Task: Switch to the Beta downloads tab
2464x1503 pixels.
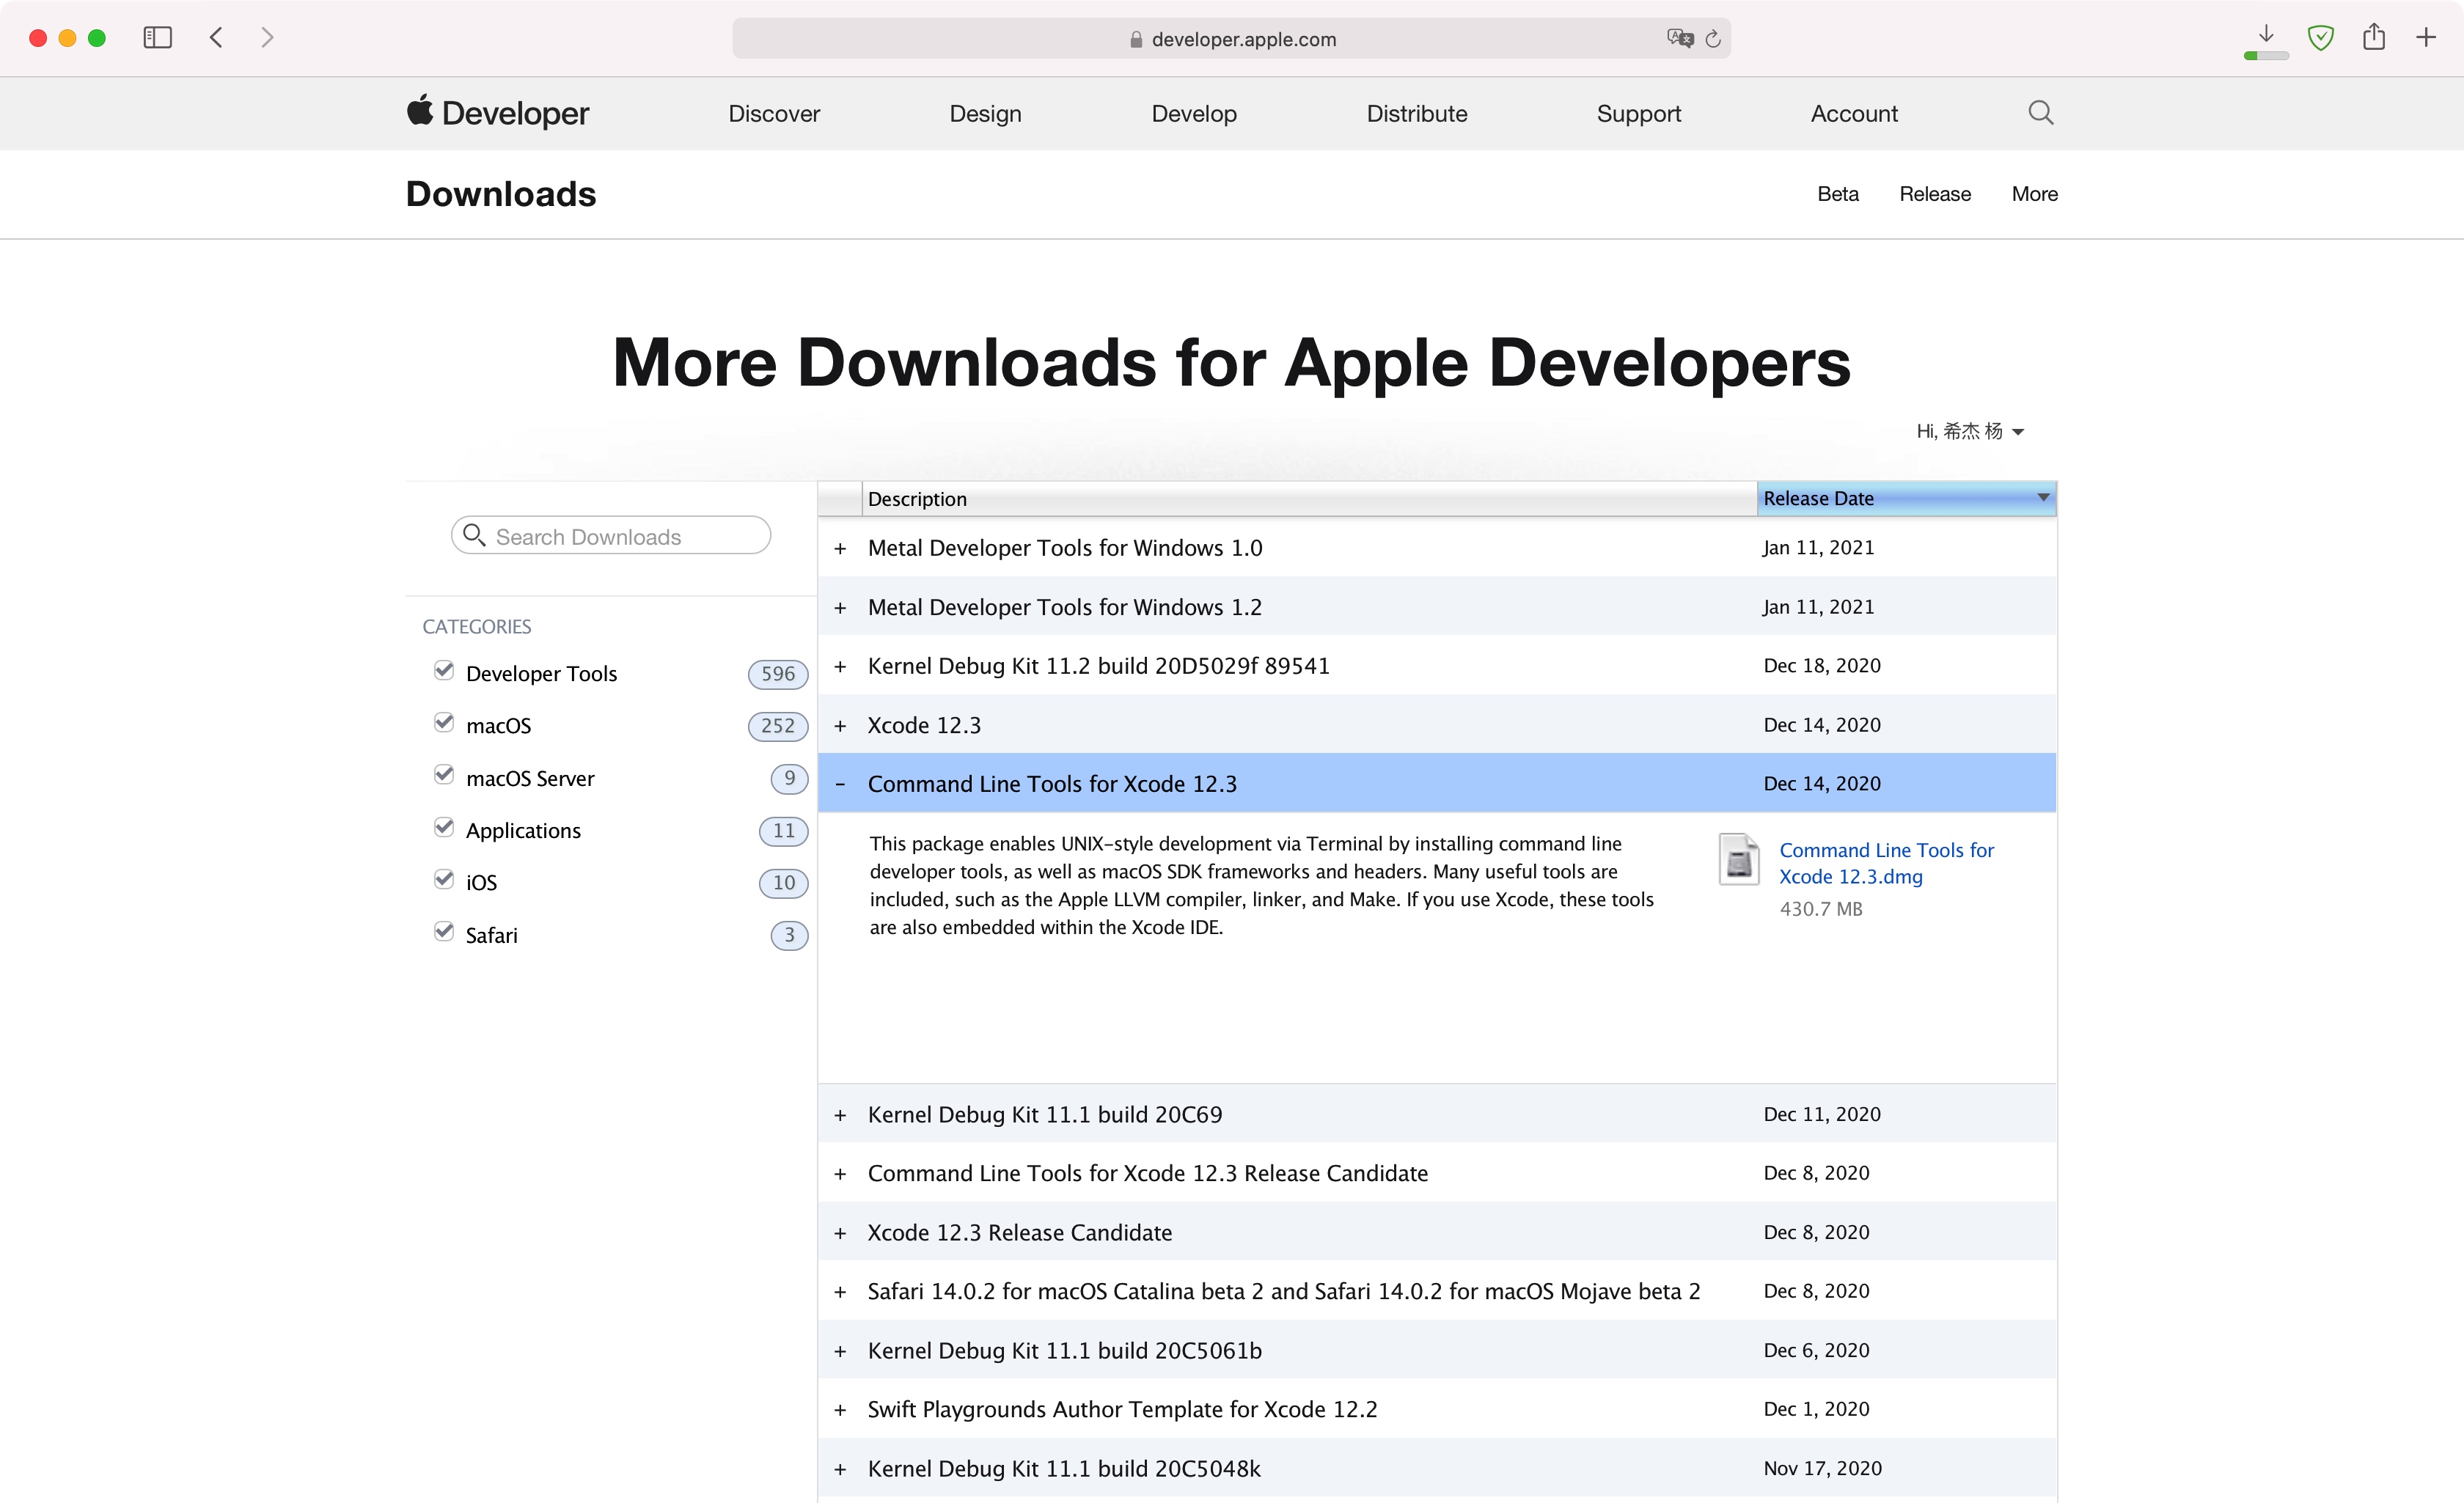Action: point(1838,194)
